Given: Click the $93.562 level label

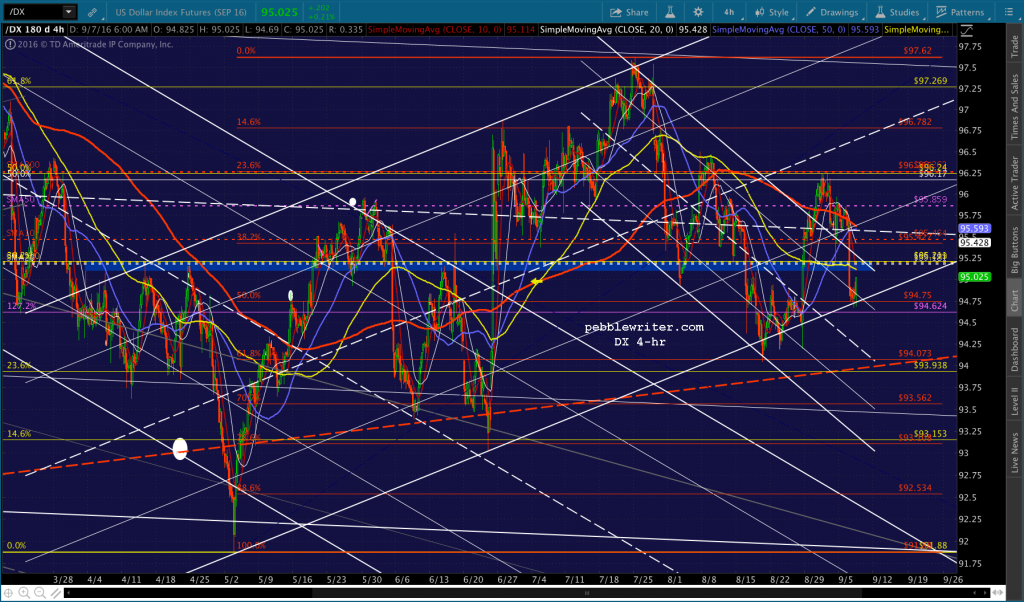Looking at the screenshot, I should pos(914,398).
